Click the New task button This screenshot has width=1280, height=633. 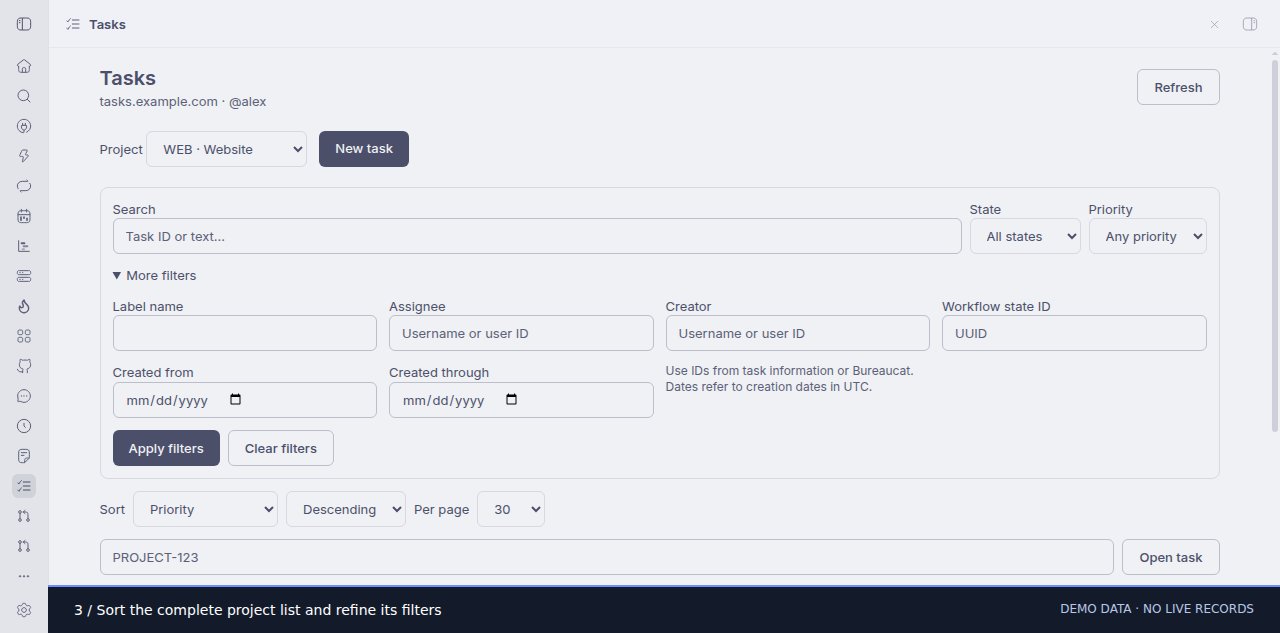(x=364, y=149)
